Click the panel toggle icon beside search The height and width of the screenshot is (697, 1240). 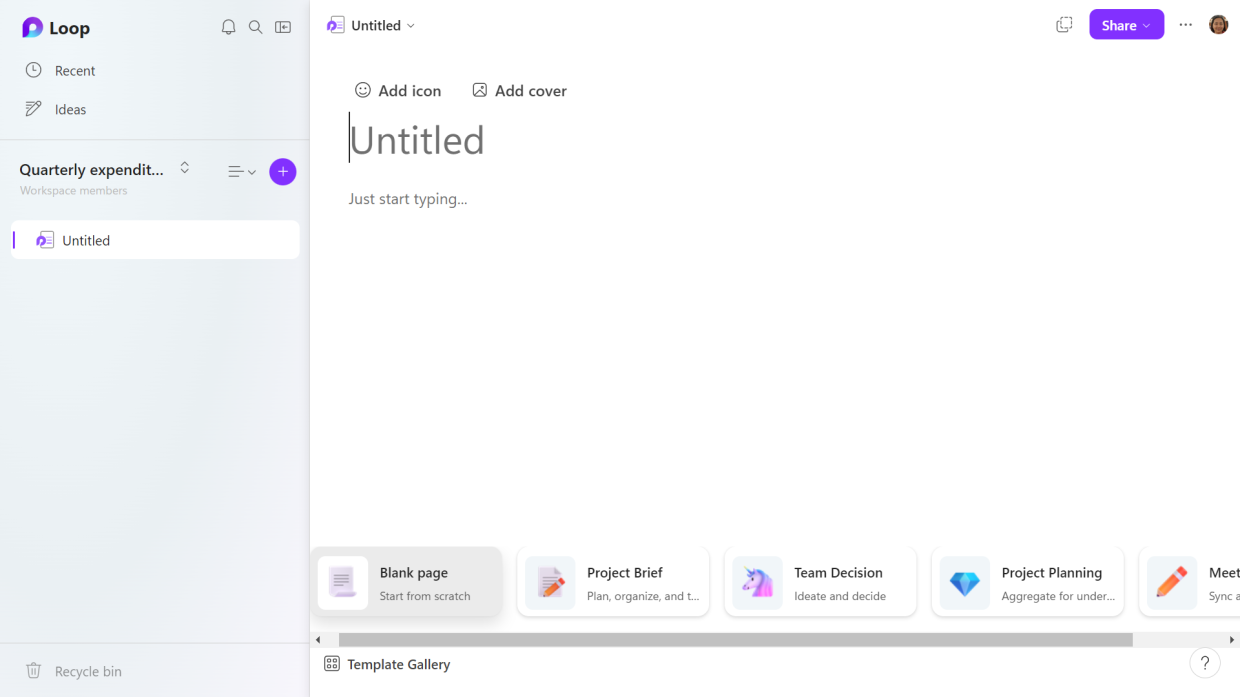pos(283,27)
